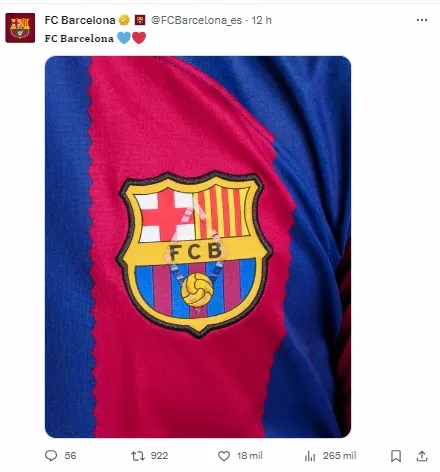
Task: Click the 922 reposts count
Action: [x=159, y=456]
